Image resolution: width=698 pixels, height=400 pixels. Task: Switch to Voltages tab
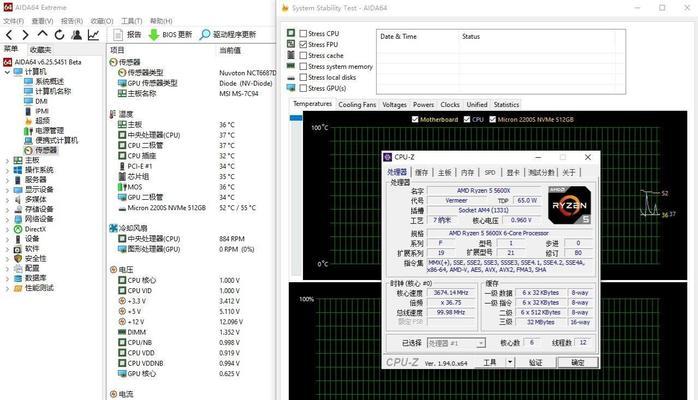394,105
